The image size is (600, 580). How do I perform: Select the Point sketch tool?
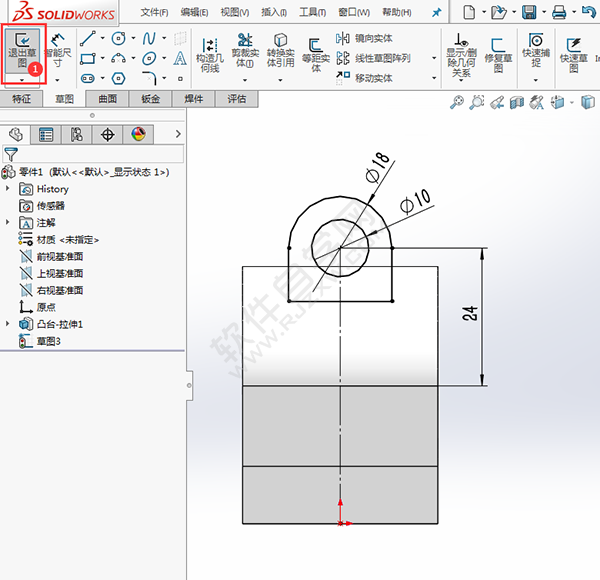[180, 79]
